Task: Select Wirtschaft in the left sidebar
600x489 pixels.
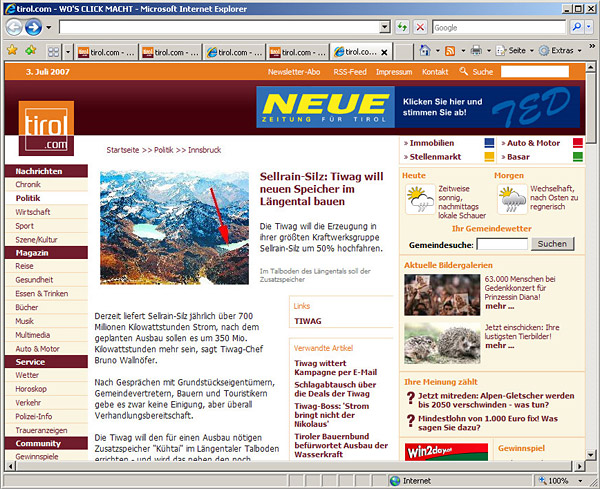Action: point(33,212)
